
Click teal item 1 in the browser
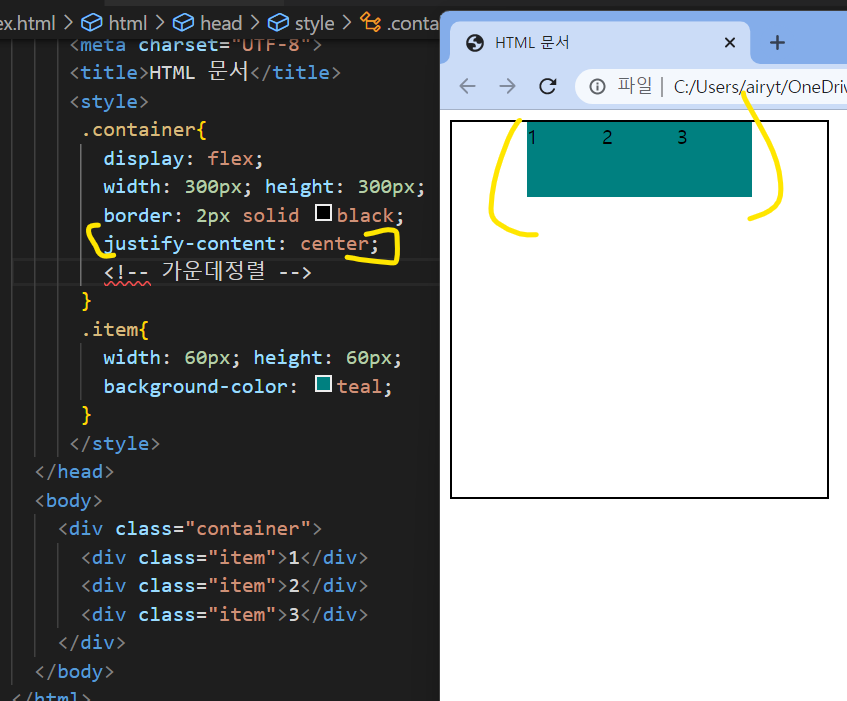pyautogui.click(x=564, y=159)
